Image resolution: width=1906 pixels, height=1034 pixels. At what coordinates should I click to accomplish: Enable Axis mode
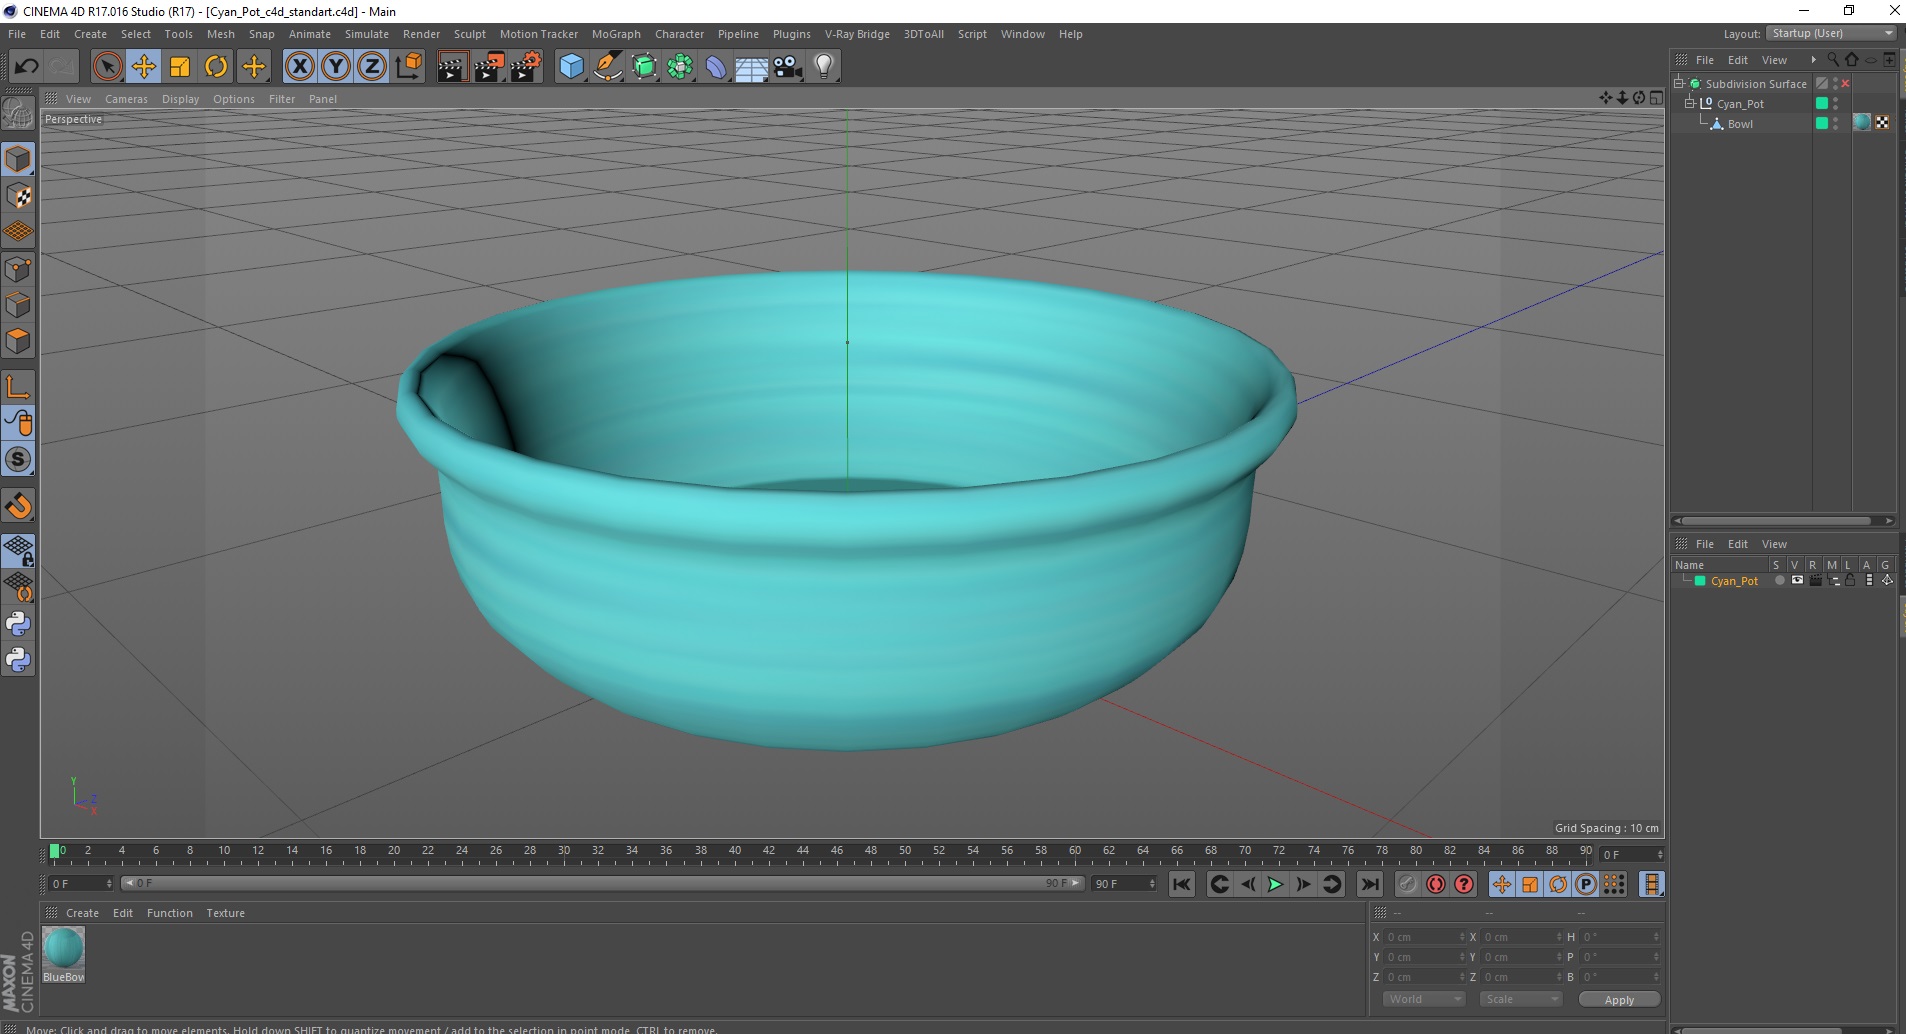point(18,387)
